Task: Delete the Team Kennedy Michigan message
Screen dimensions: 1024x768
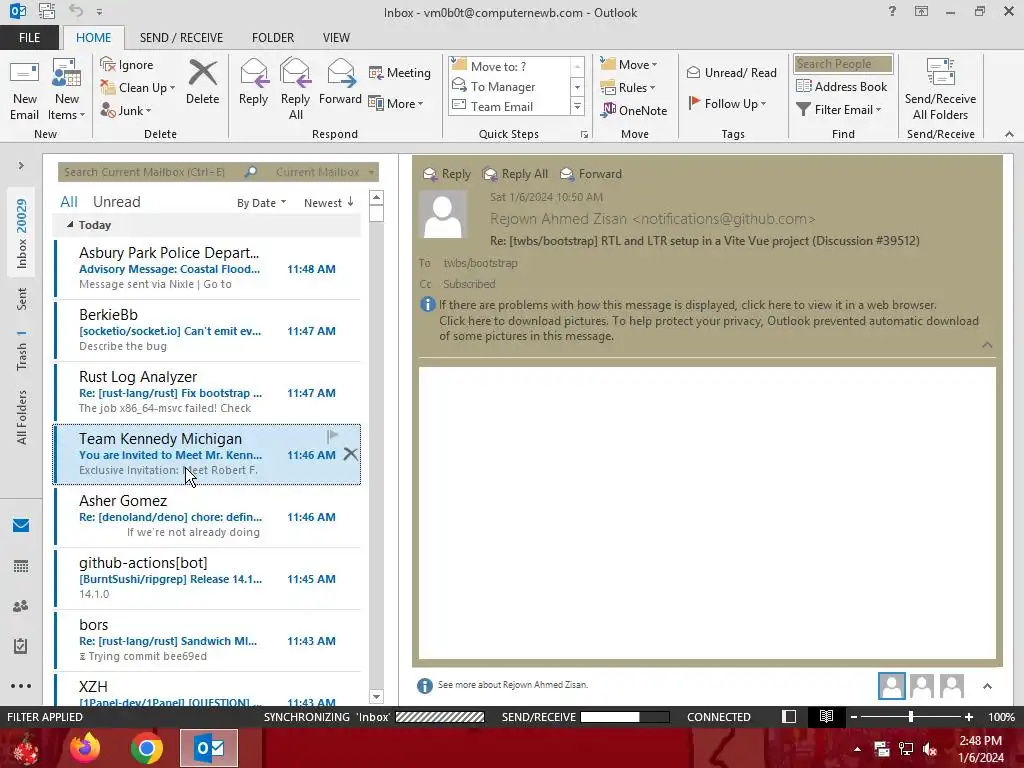Action: coord(351,454)
